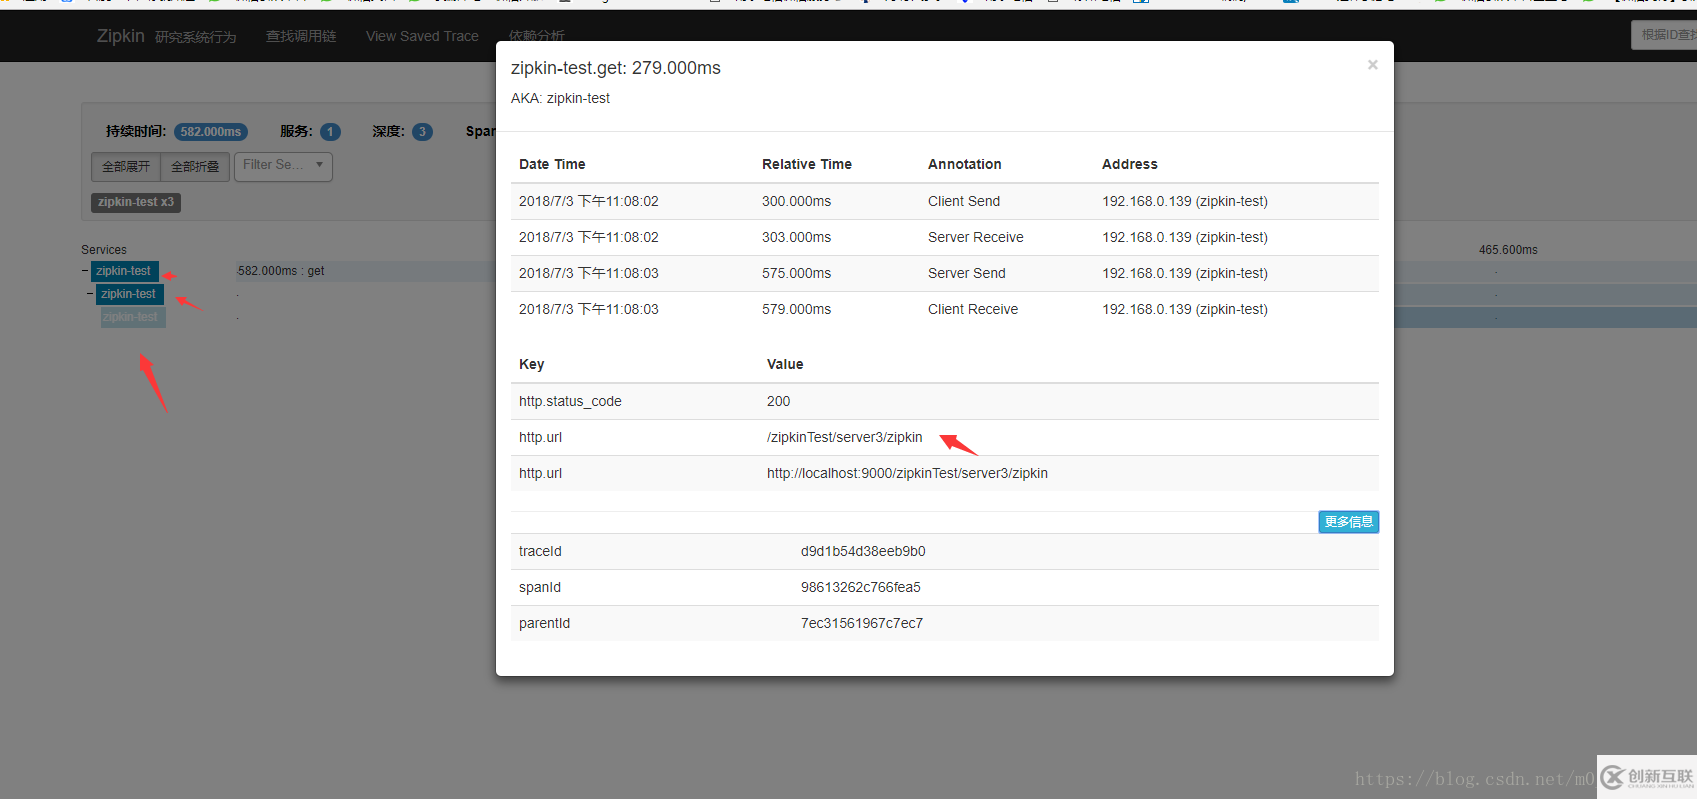
Task: Click the Address column header
Action: pos(1130,164)
